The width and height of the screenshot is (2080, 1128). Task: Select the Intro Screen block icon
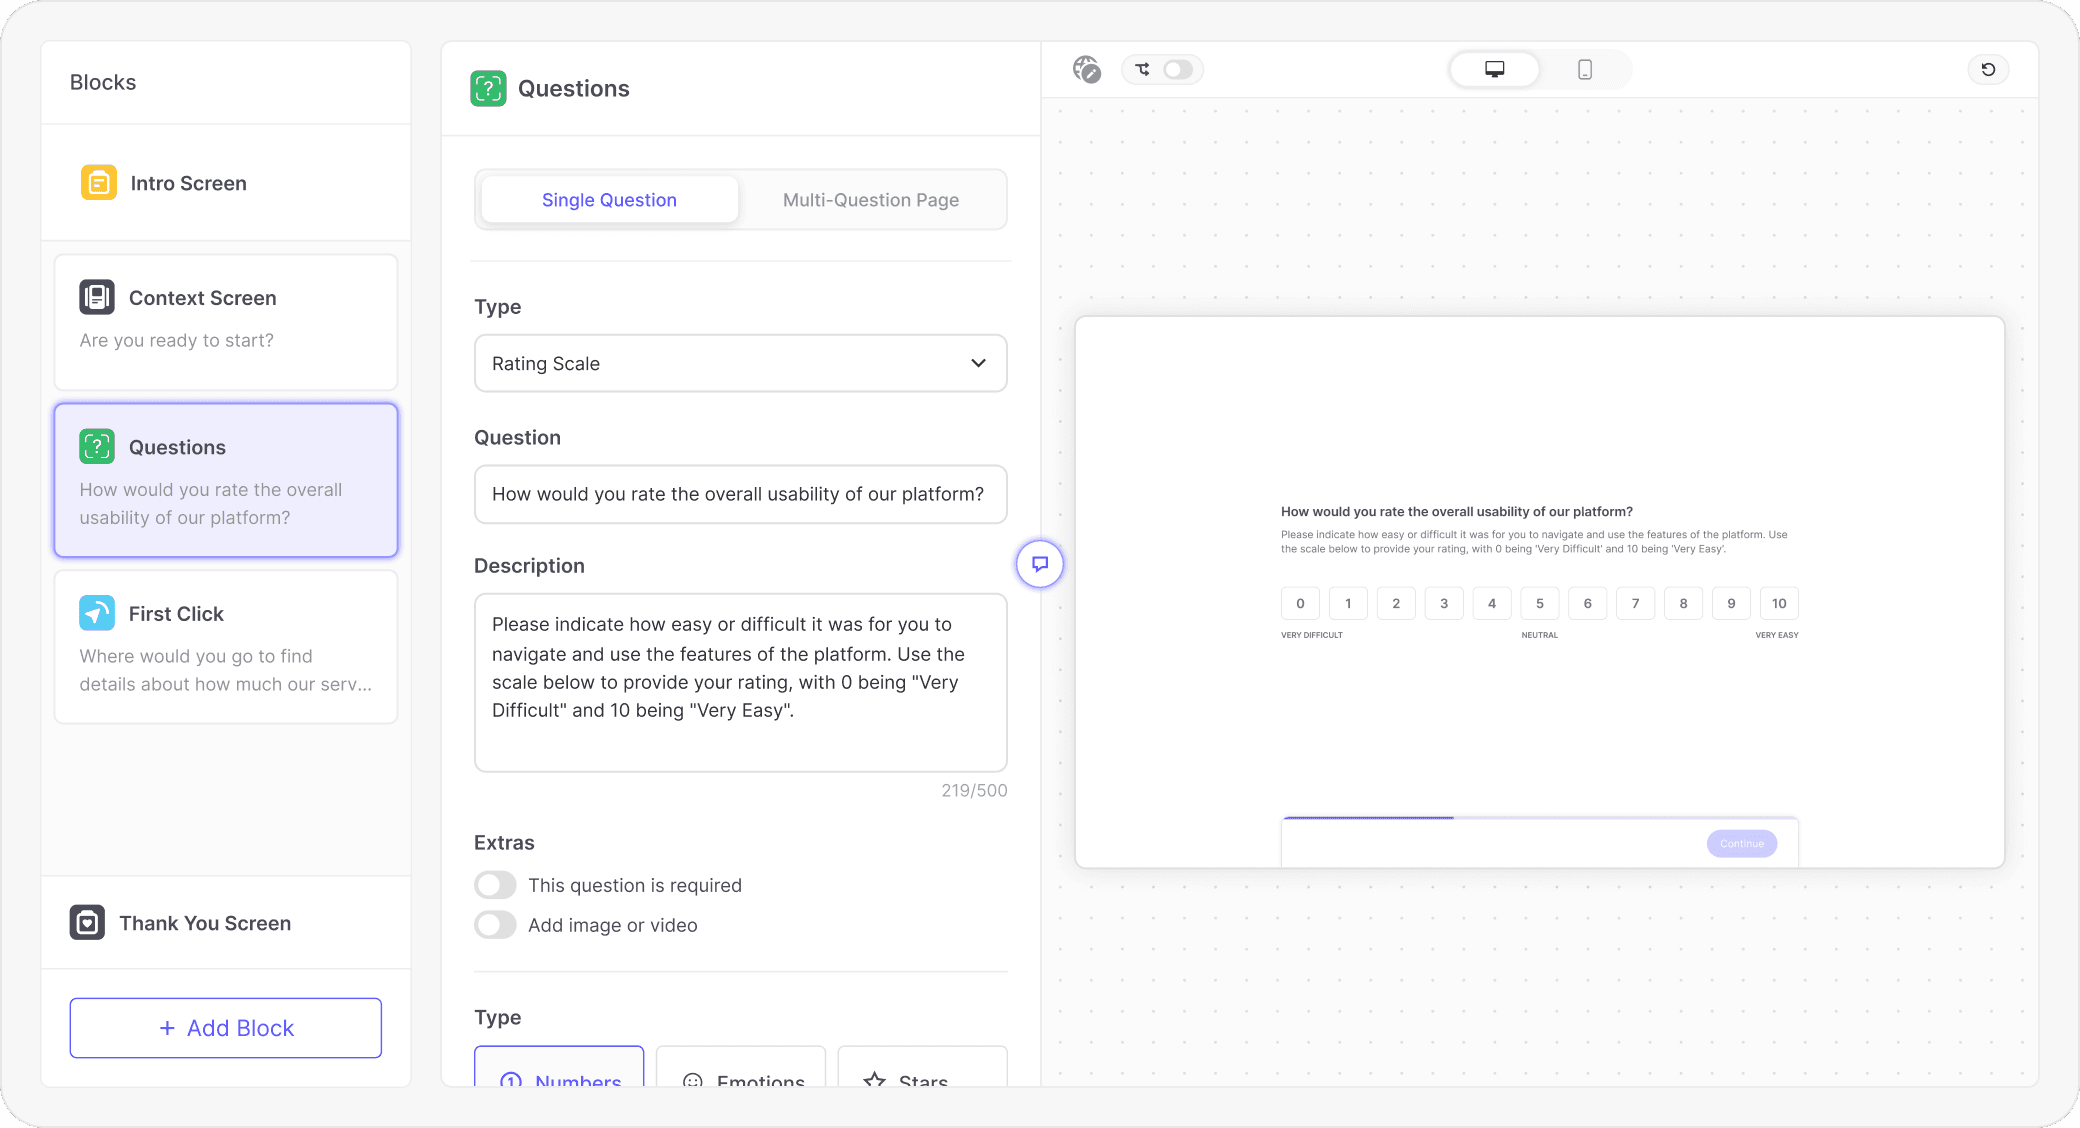click(99, 183)
